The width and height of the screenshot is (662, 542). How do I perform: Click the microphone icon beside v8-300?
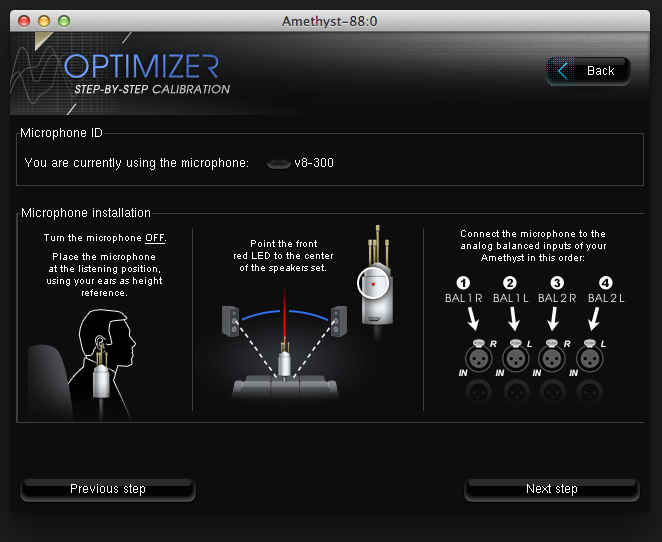279,163
